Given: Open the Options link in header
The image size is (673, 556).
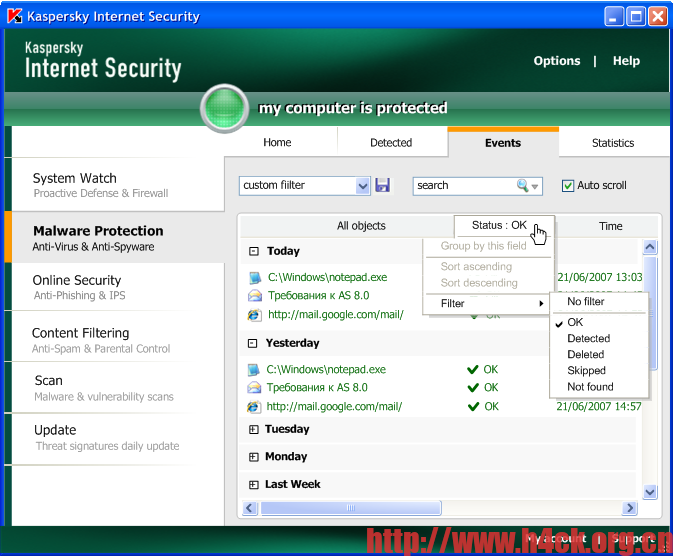Looking at the screenshot, I should 557,61.
